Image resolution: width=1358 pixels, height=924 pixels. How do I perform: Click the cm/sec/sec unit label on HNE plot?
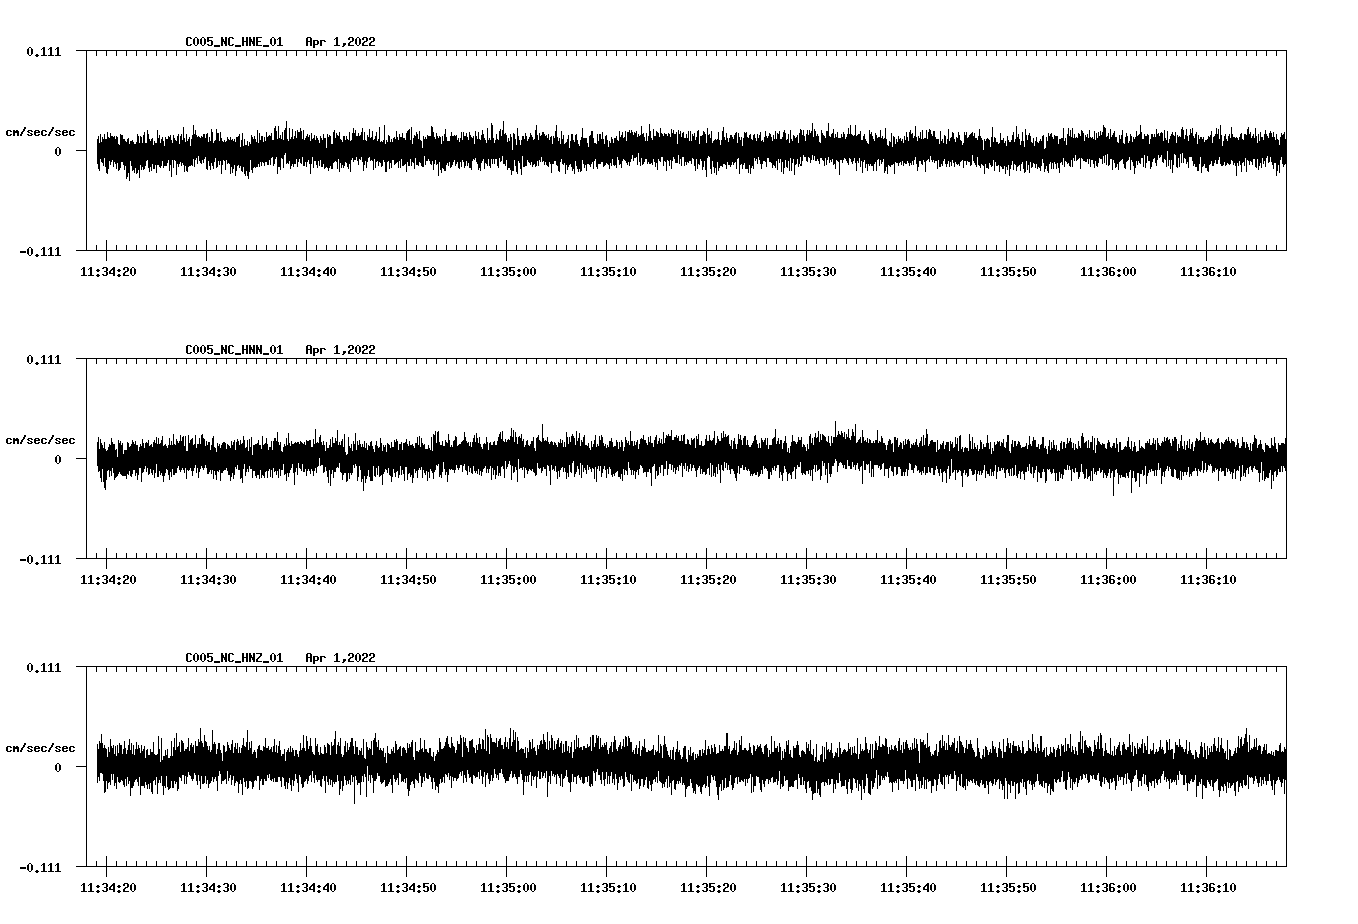(41, 132)
